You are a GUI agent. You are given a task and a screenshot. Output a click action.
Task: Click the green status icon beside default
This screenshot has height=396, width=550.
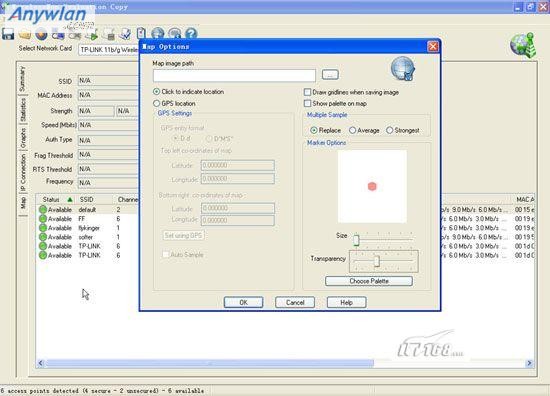(43, 209)
